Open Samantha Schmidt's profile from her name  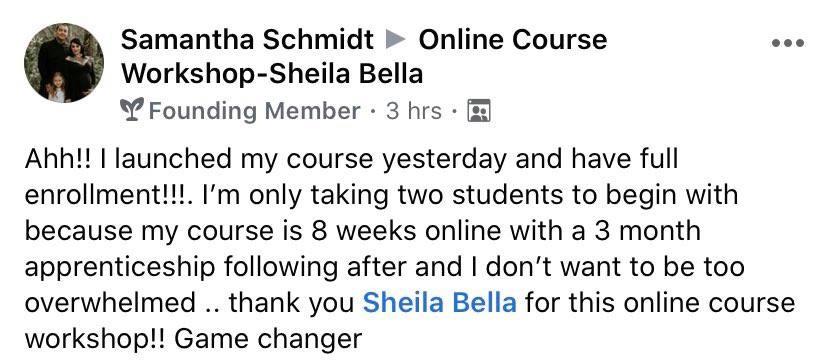(247, 40)
